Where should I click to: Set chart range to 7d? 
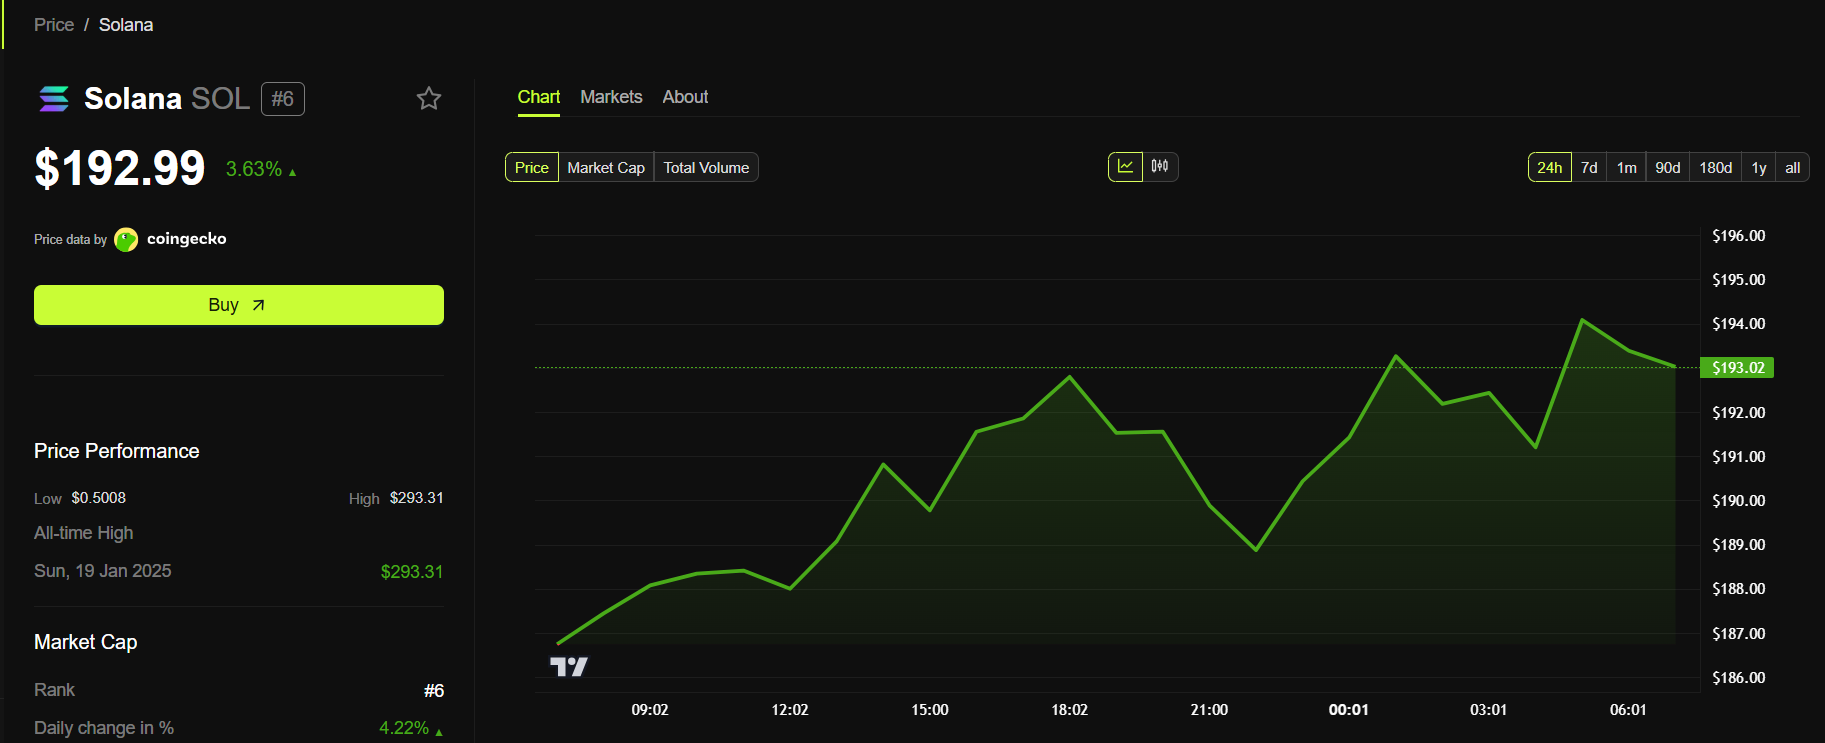[x=1589, y=167]
